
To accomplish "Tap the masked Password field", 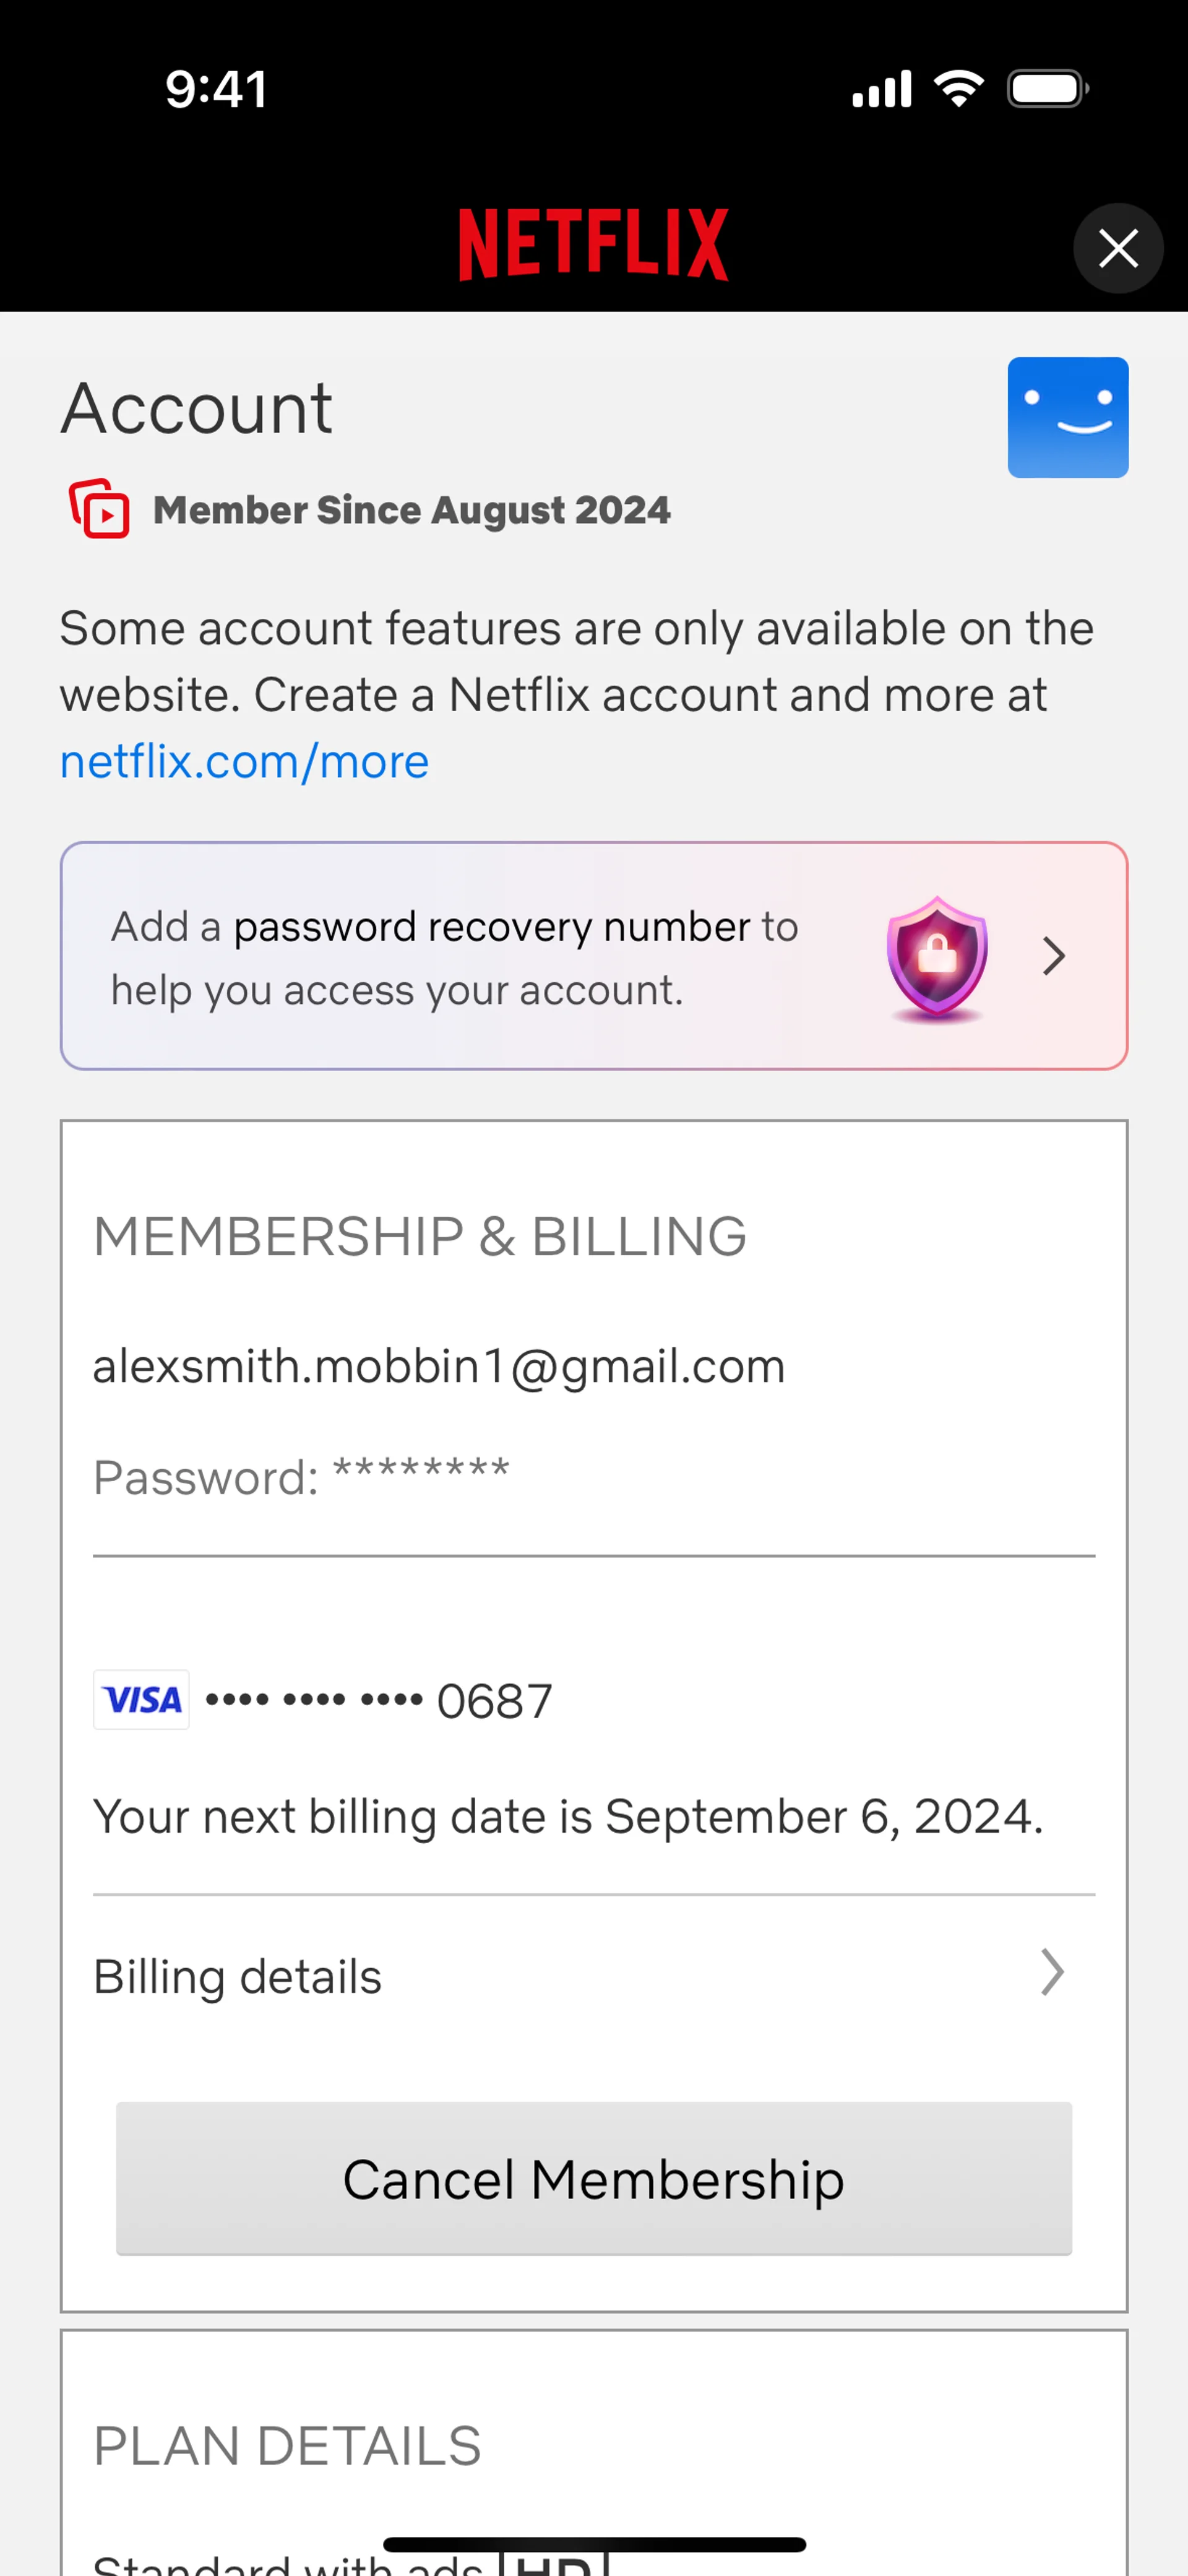I will (301, 1476).
